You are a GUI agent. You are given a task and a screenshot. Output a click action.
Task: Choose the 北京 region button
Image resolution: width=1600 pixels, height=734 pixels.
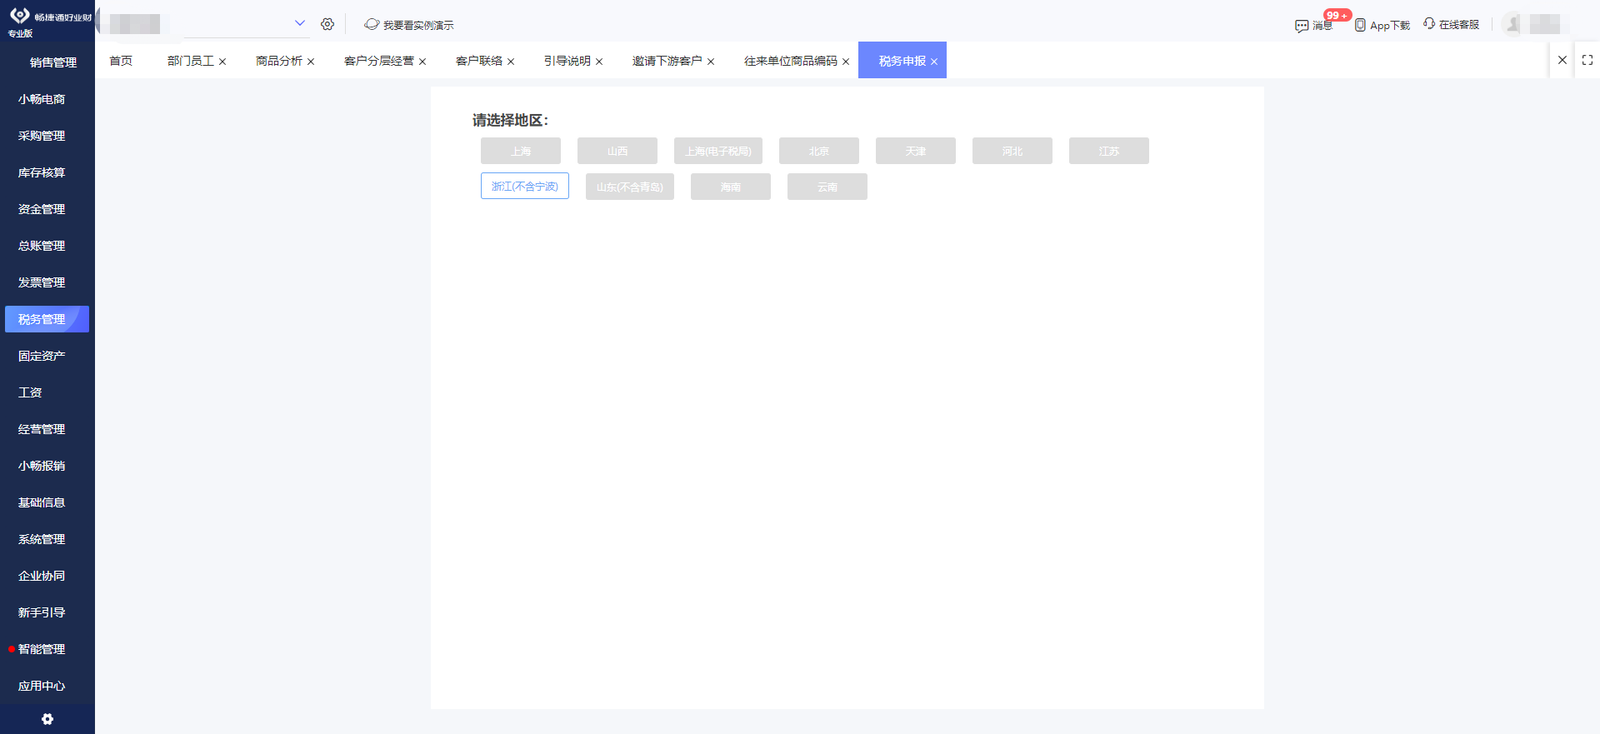(x=819, y=151)
